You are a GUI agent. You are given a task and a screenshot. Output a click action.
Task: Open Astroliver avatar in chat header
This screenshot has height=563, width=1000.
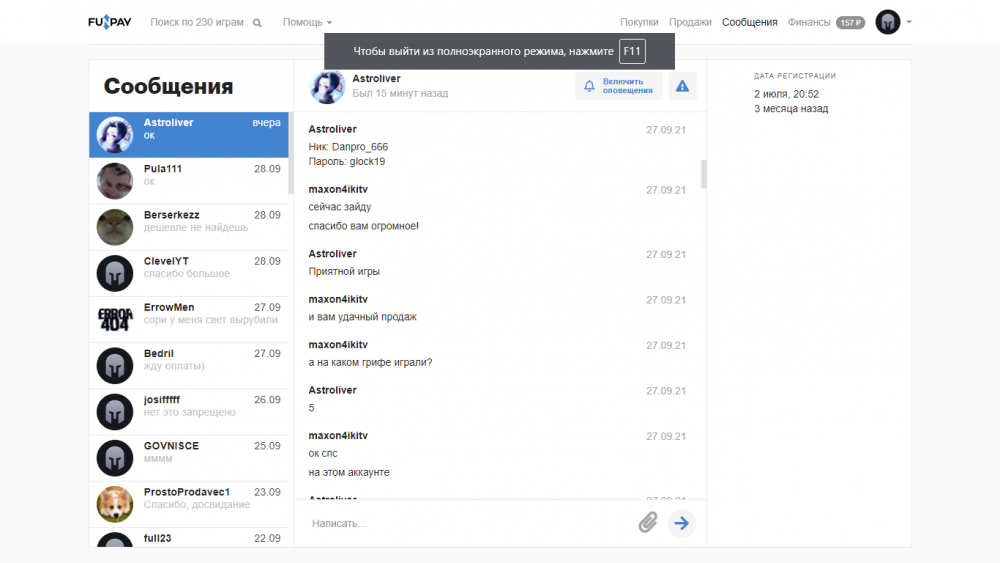pos(327,86)
